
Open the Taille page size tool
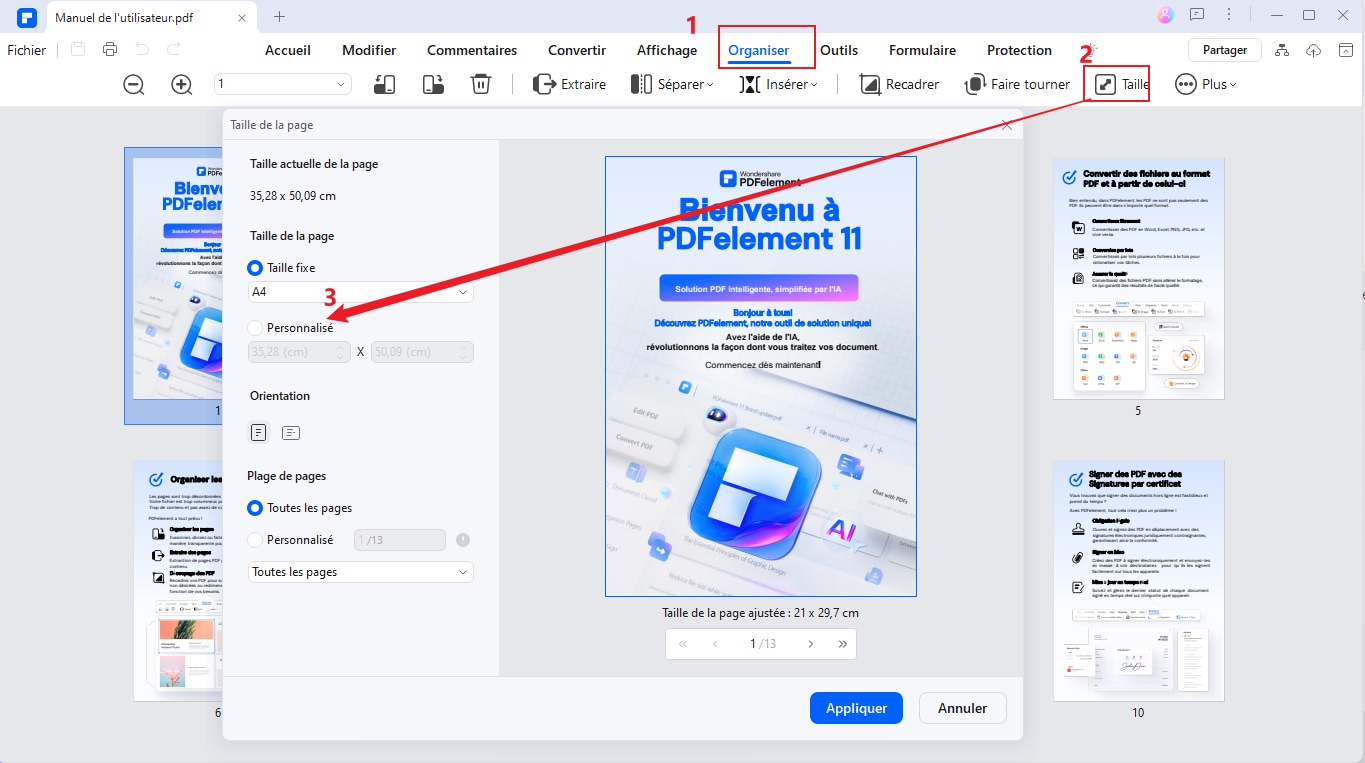click(1122, 85)
